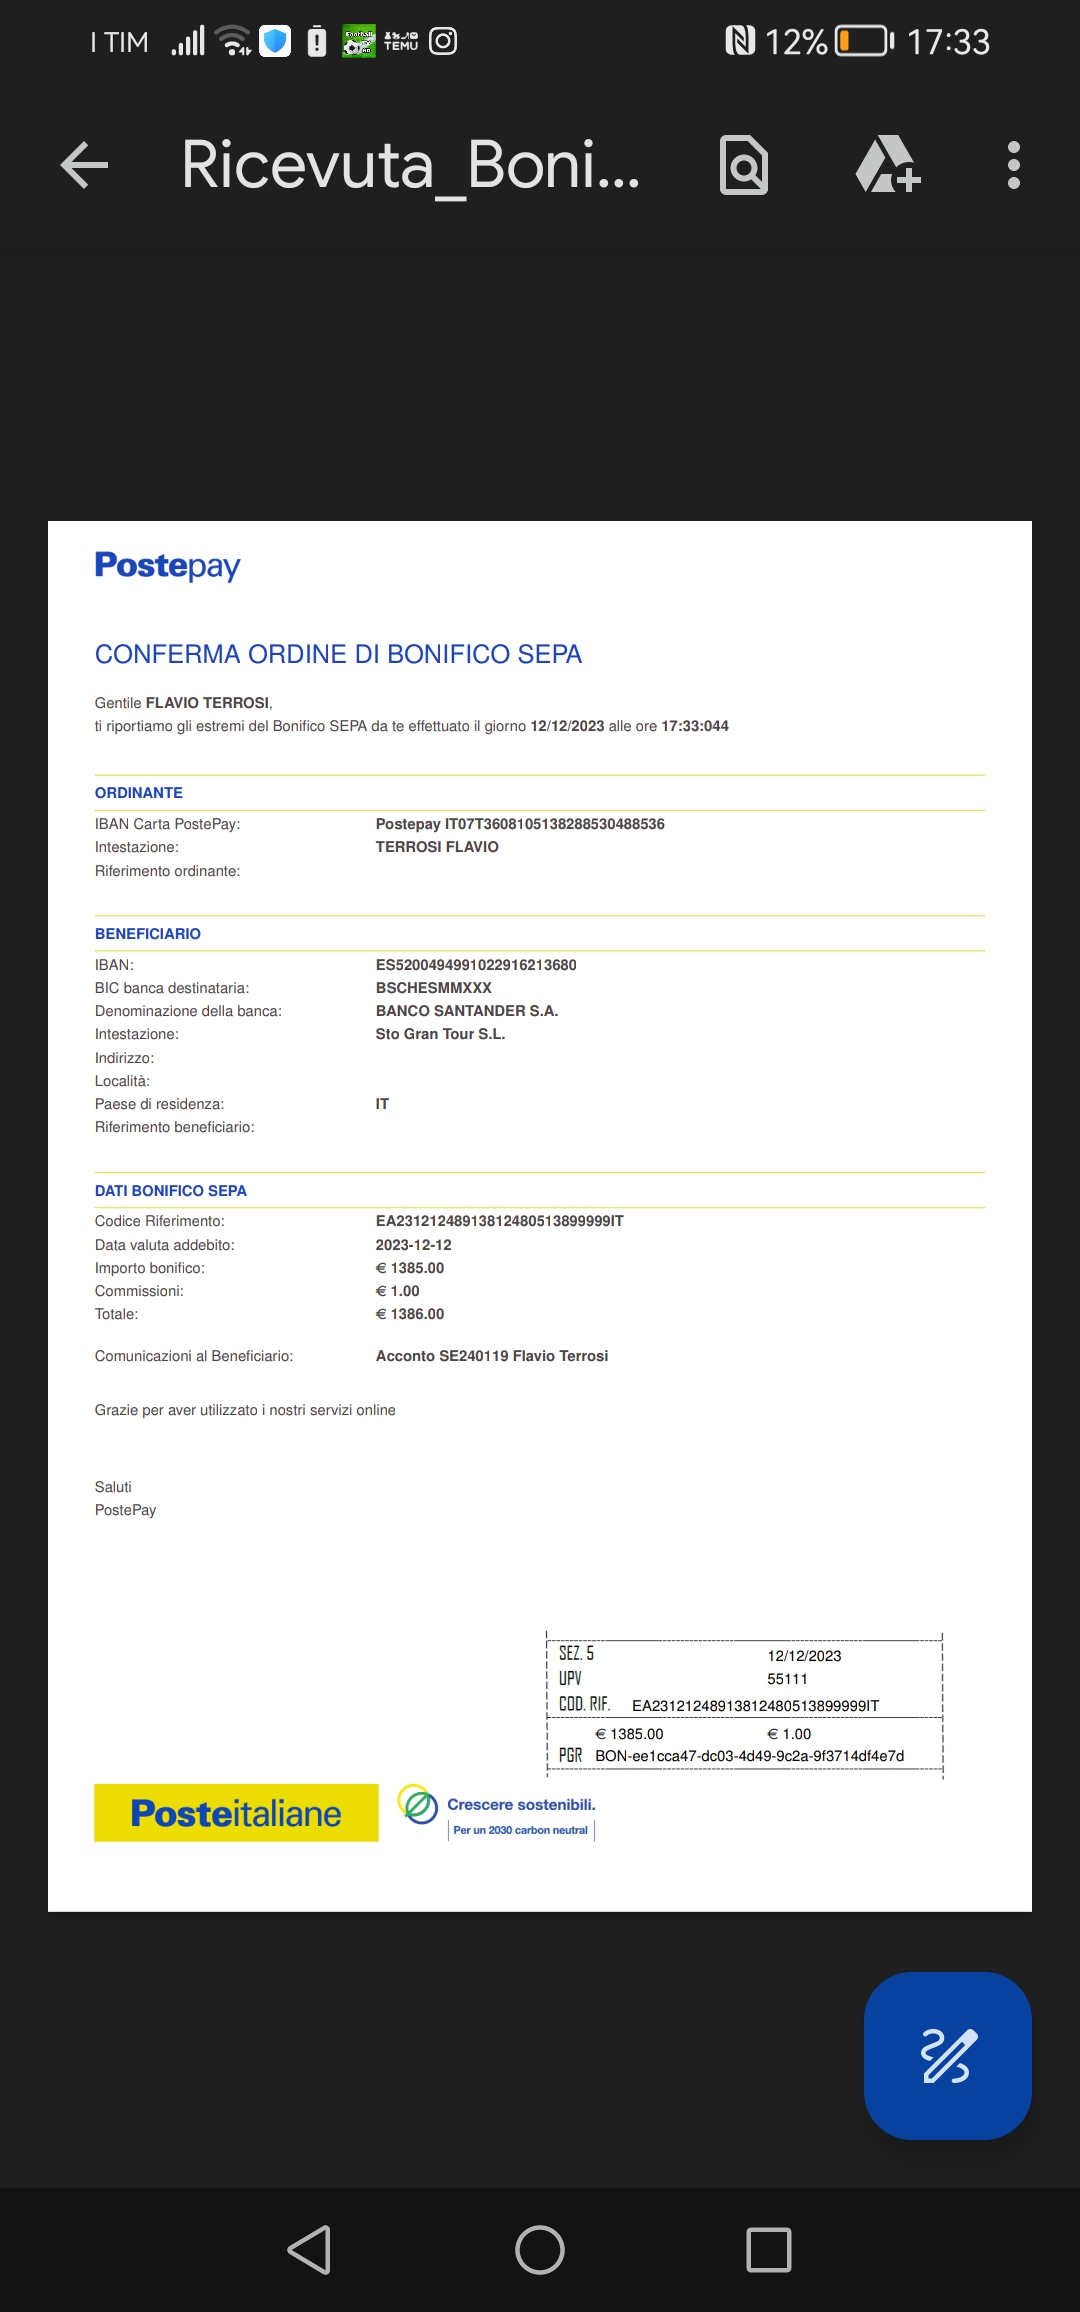Image resolution: width=1080 pixels, height=2312 pixels.
Task: Tap the status bar clock 17:33
Action: point(948,42)
